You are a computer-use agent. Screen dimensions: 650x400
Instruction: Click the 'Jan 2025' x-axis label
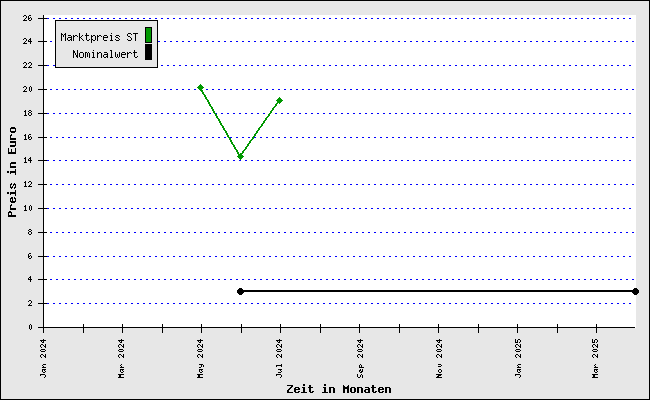point(518,358)
